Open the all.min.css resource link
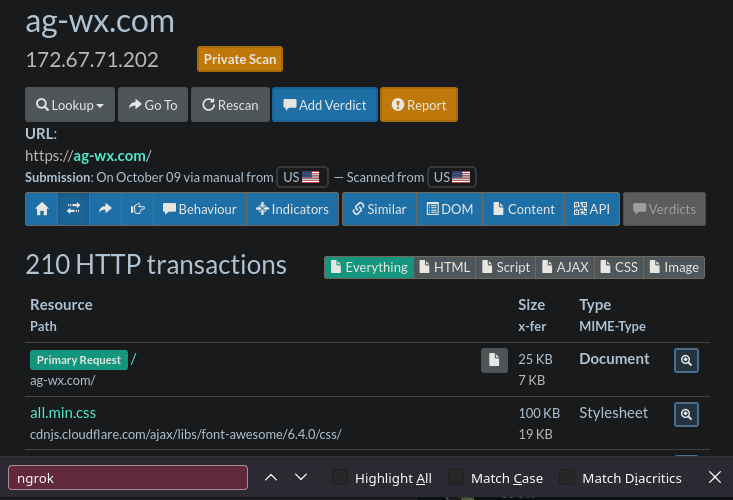This screenshot has height=500, width=733. click(63, 412)
